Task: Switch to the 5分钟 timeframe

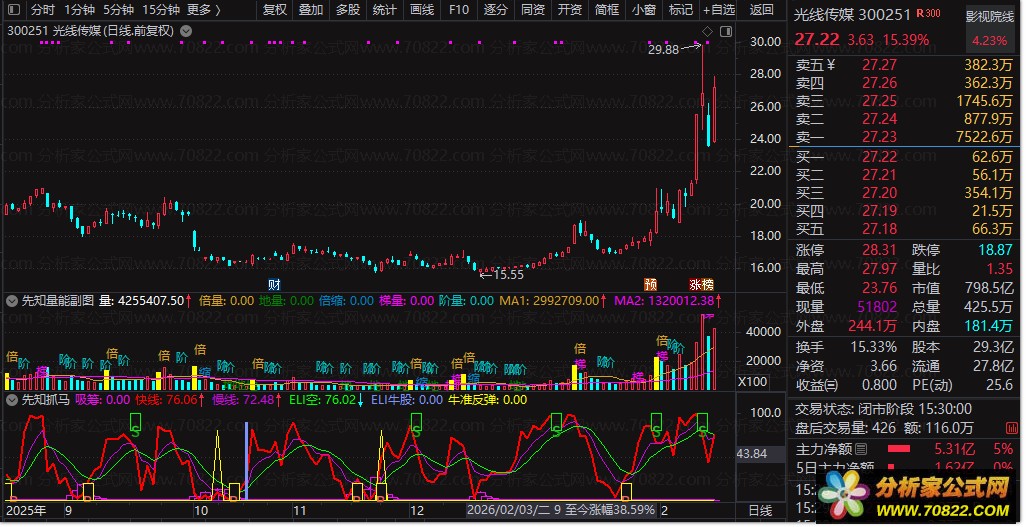Action: [x=118, y=10]
